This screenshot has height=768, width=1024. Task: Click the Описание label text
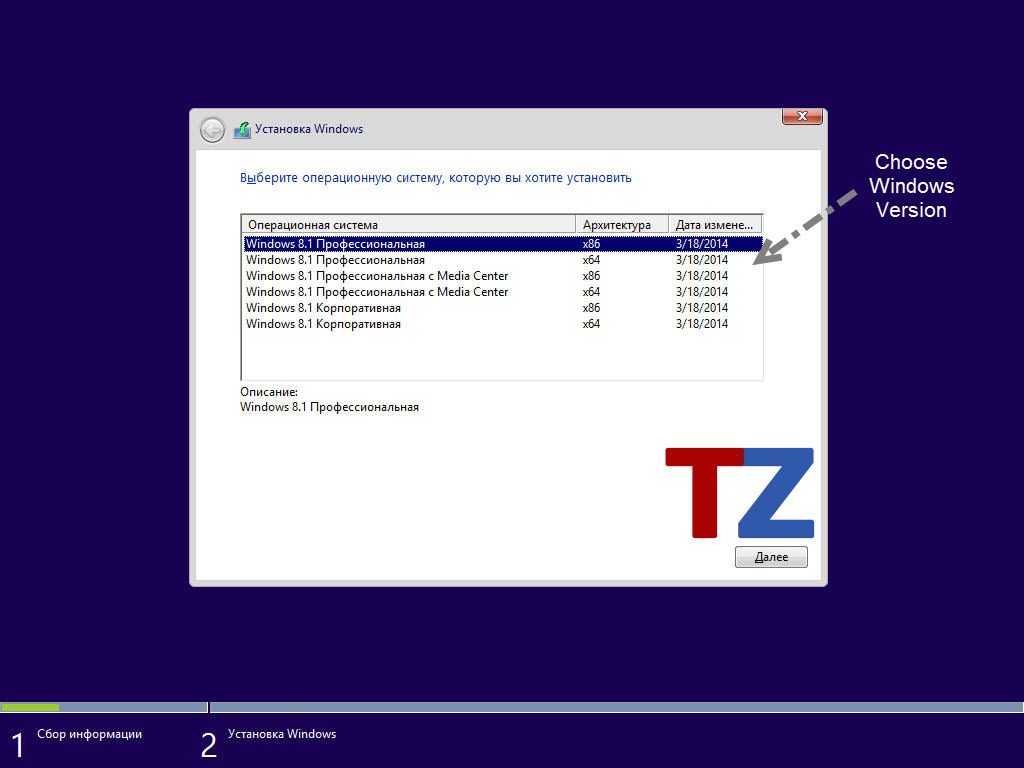(x=269, y=392)
